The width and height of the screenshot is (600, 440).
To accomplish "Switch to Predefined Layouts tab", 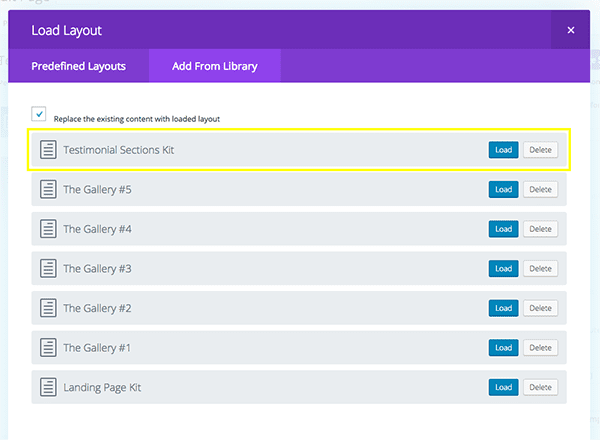I will click(x=79, y=66).
